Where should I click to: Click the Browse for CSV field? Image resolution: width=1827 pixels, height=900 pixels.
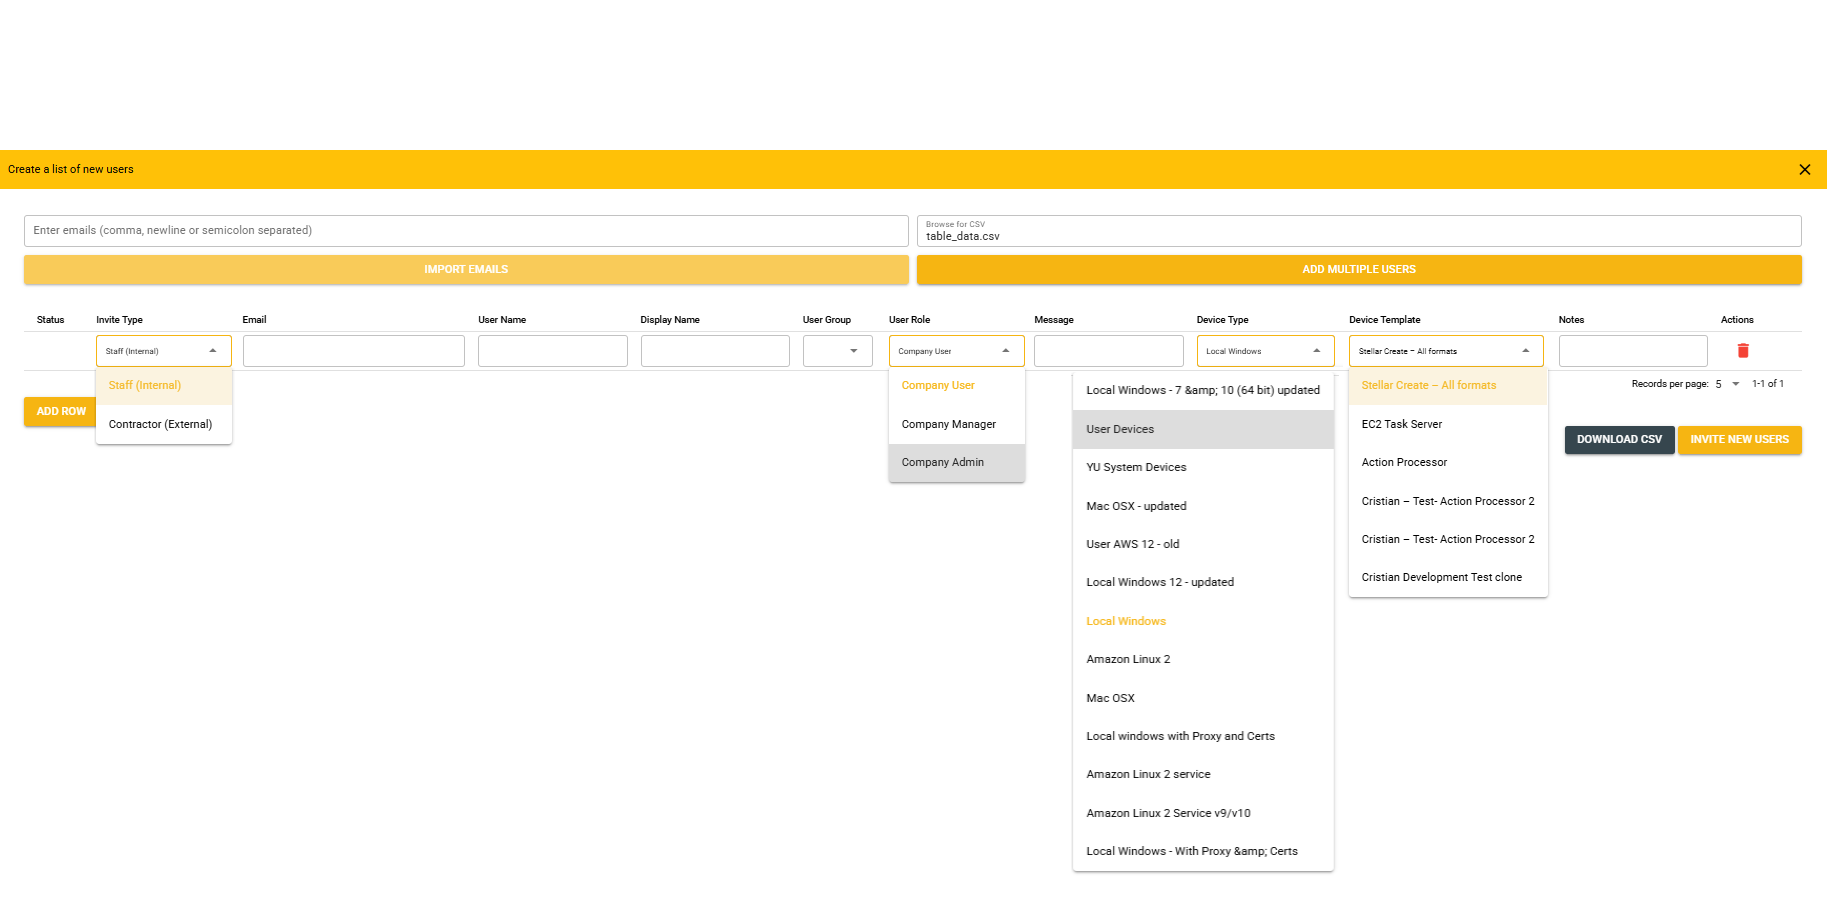pyautogui.click(x=1358, y=232)
